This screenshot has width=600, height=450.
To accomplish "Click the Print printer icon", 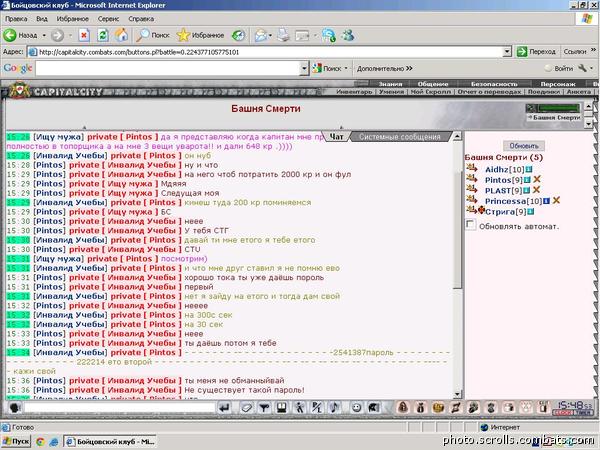I will [284, 36].
